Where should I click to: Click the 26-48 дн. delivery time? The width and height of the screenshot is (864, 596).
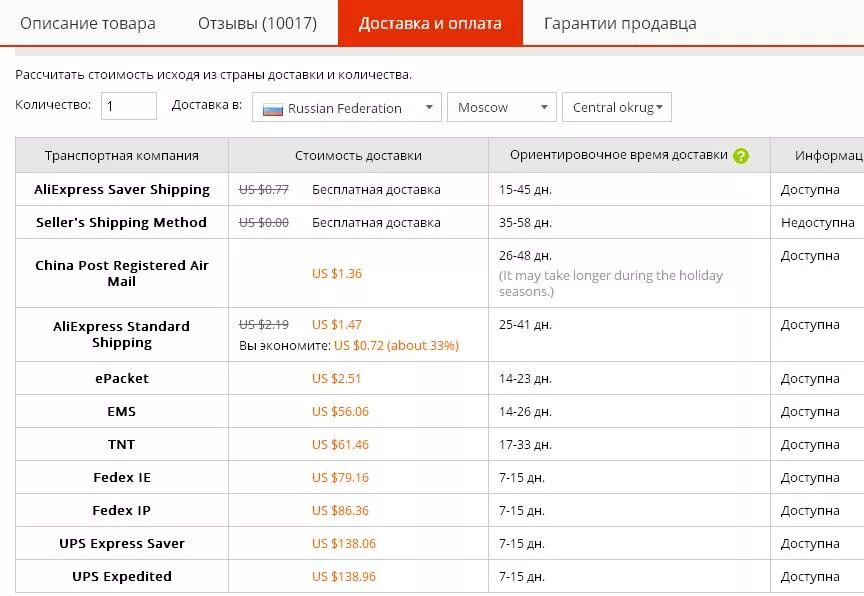525,256
